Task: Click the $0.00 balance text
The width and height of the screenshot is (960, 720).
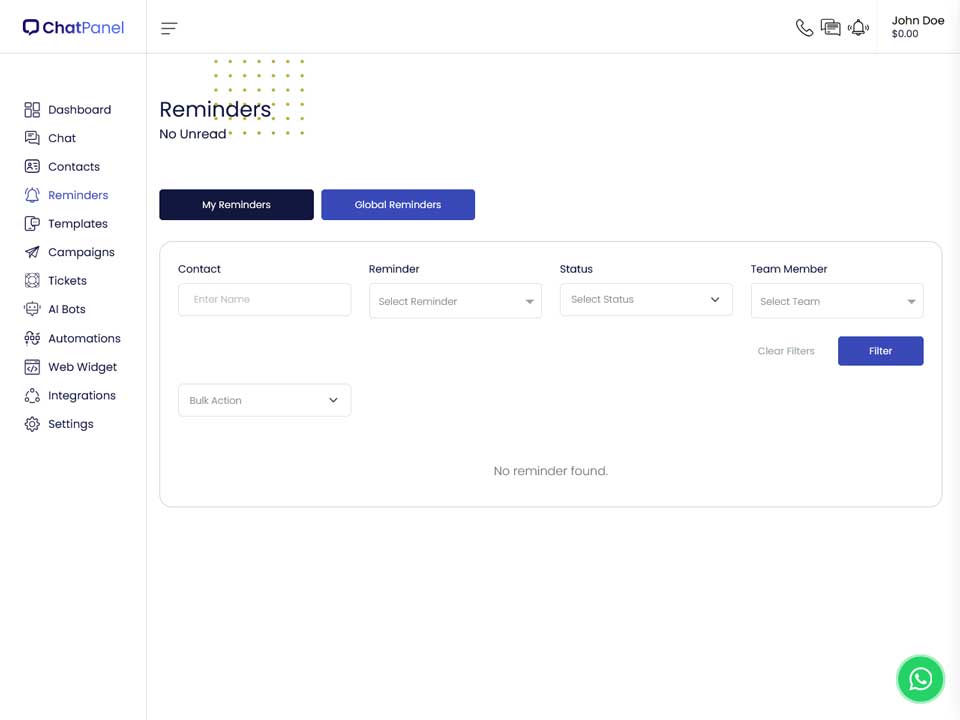Action: coord(905,34)
